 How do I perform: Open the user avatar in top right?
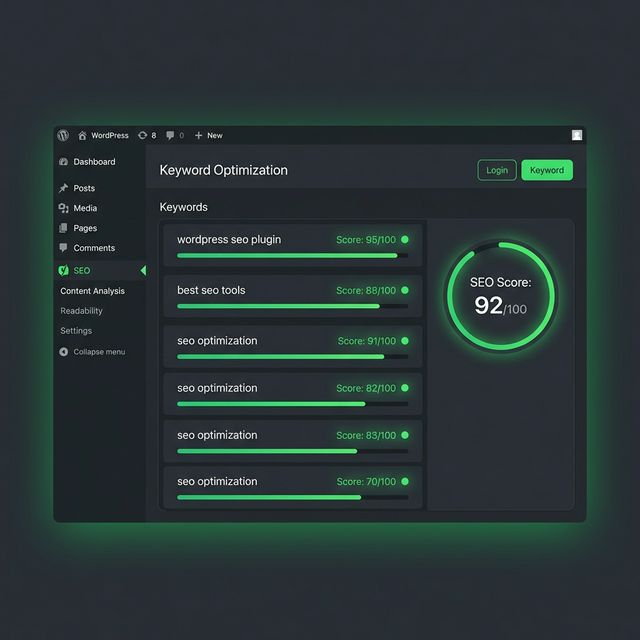coord(577,135)
